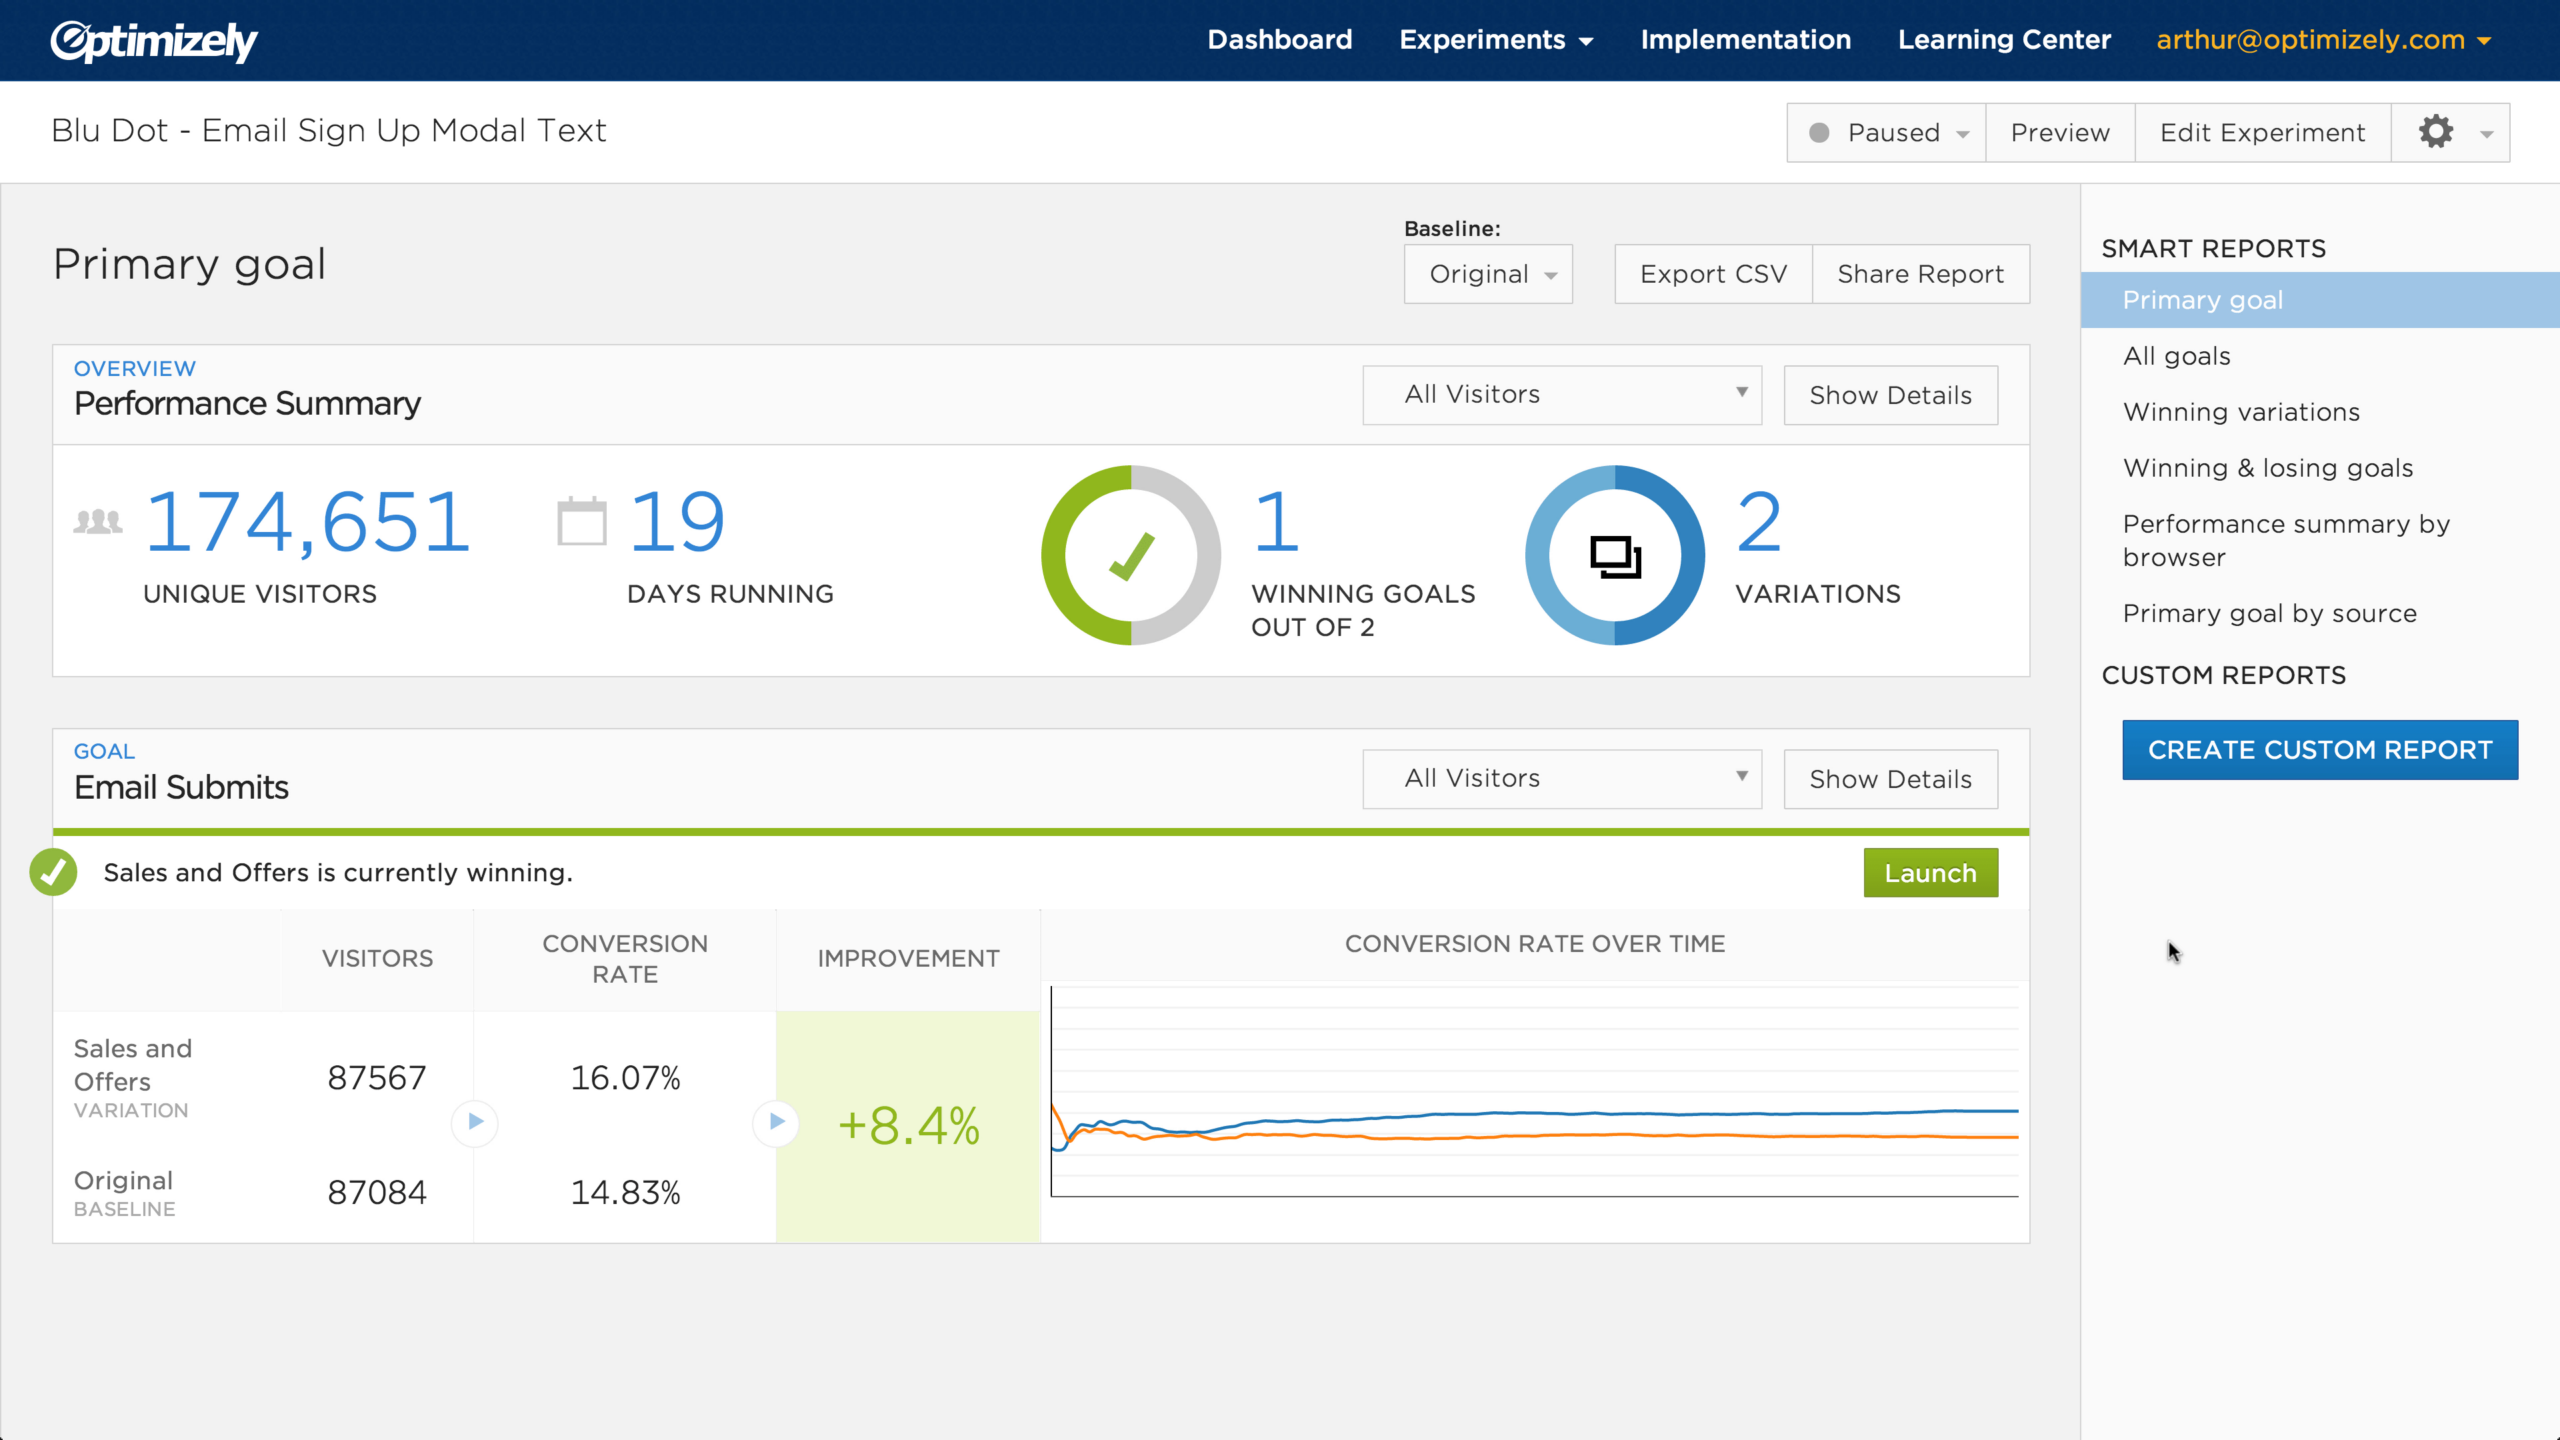
Task: Toggle the All Visitors goal filter
Action: coord(1561,779)
